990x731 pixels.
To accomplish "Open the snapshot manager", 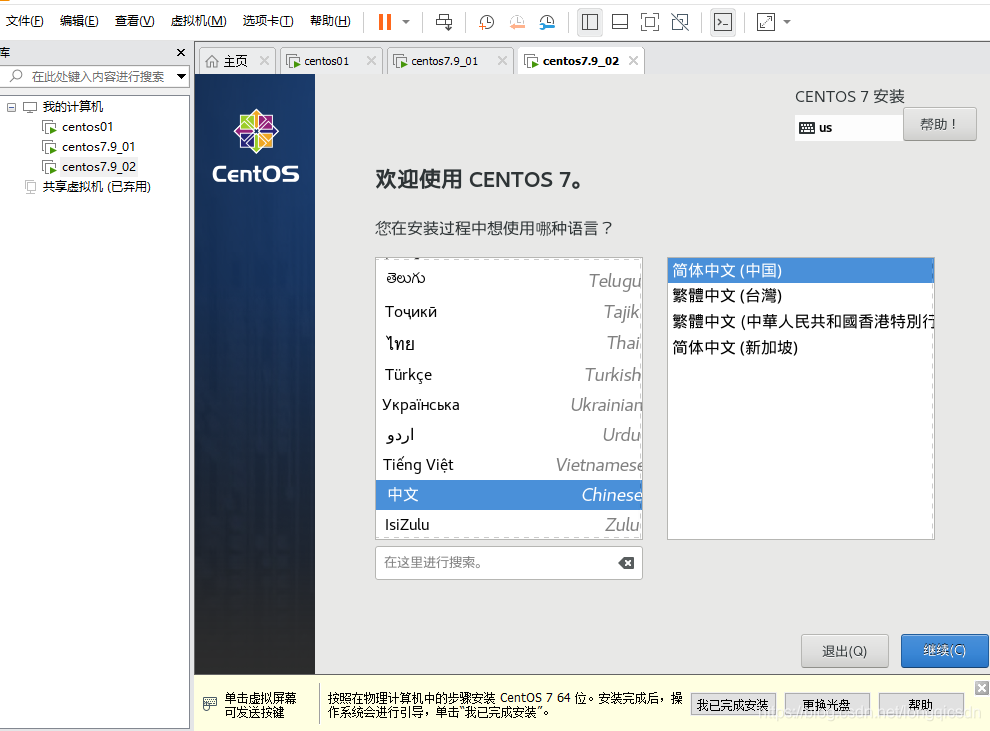I will click(547, 22).
